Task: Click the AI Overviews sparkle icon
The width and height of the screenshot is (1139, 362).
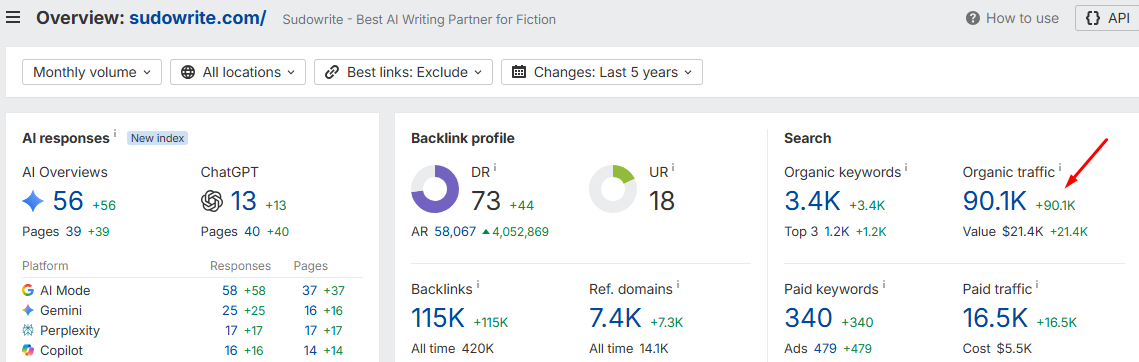Action: [33, 201]
